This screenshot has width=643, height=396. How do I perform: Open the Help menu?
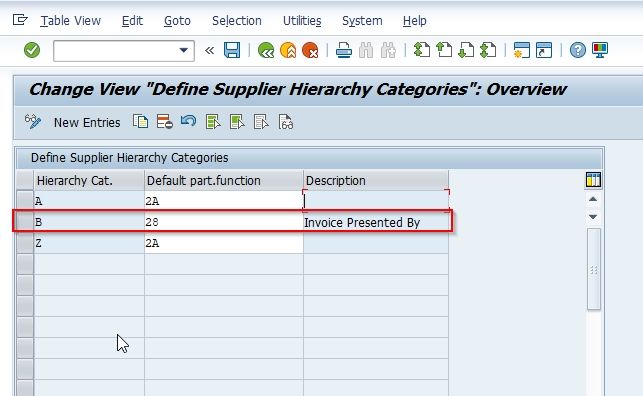pos(415,20)
